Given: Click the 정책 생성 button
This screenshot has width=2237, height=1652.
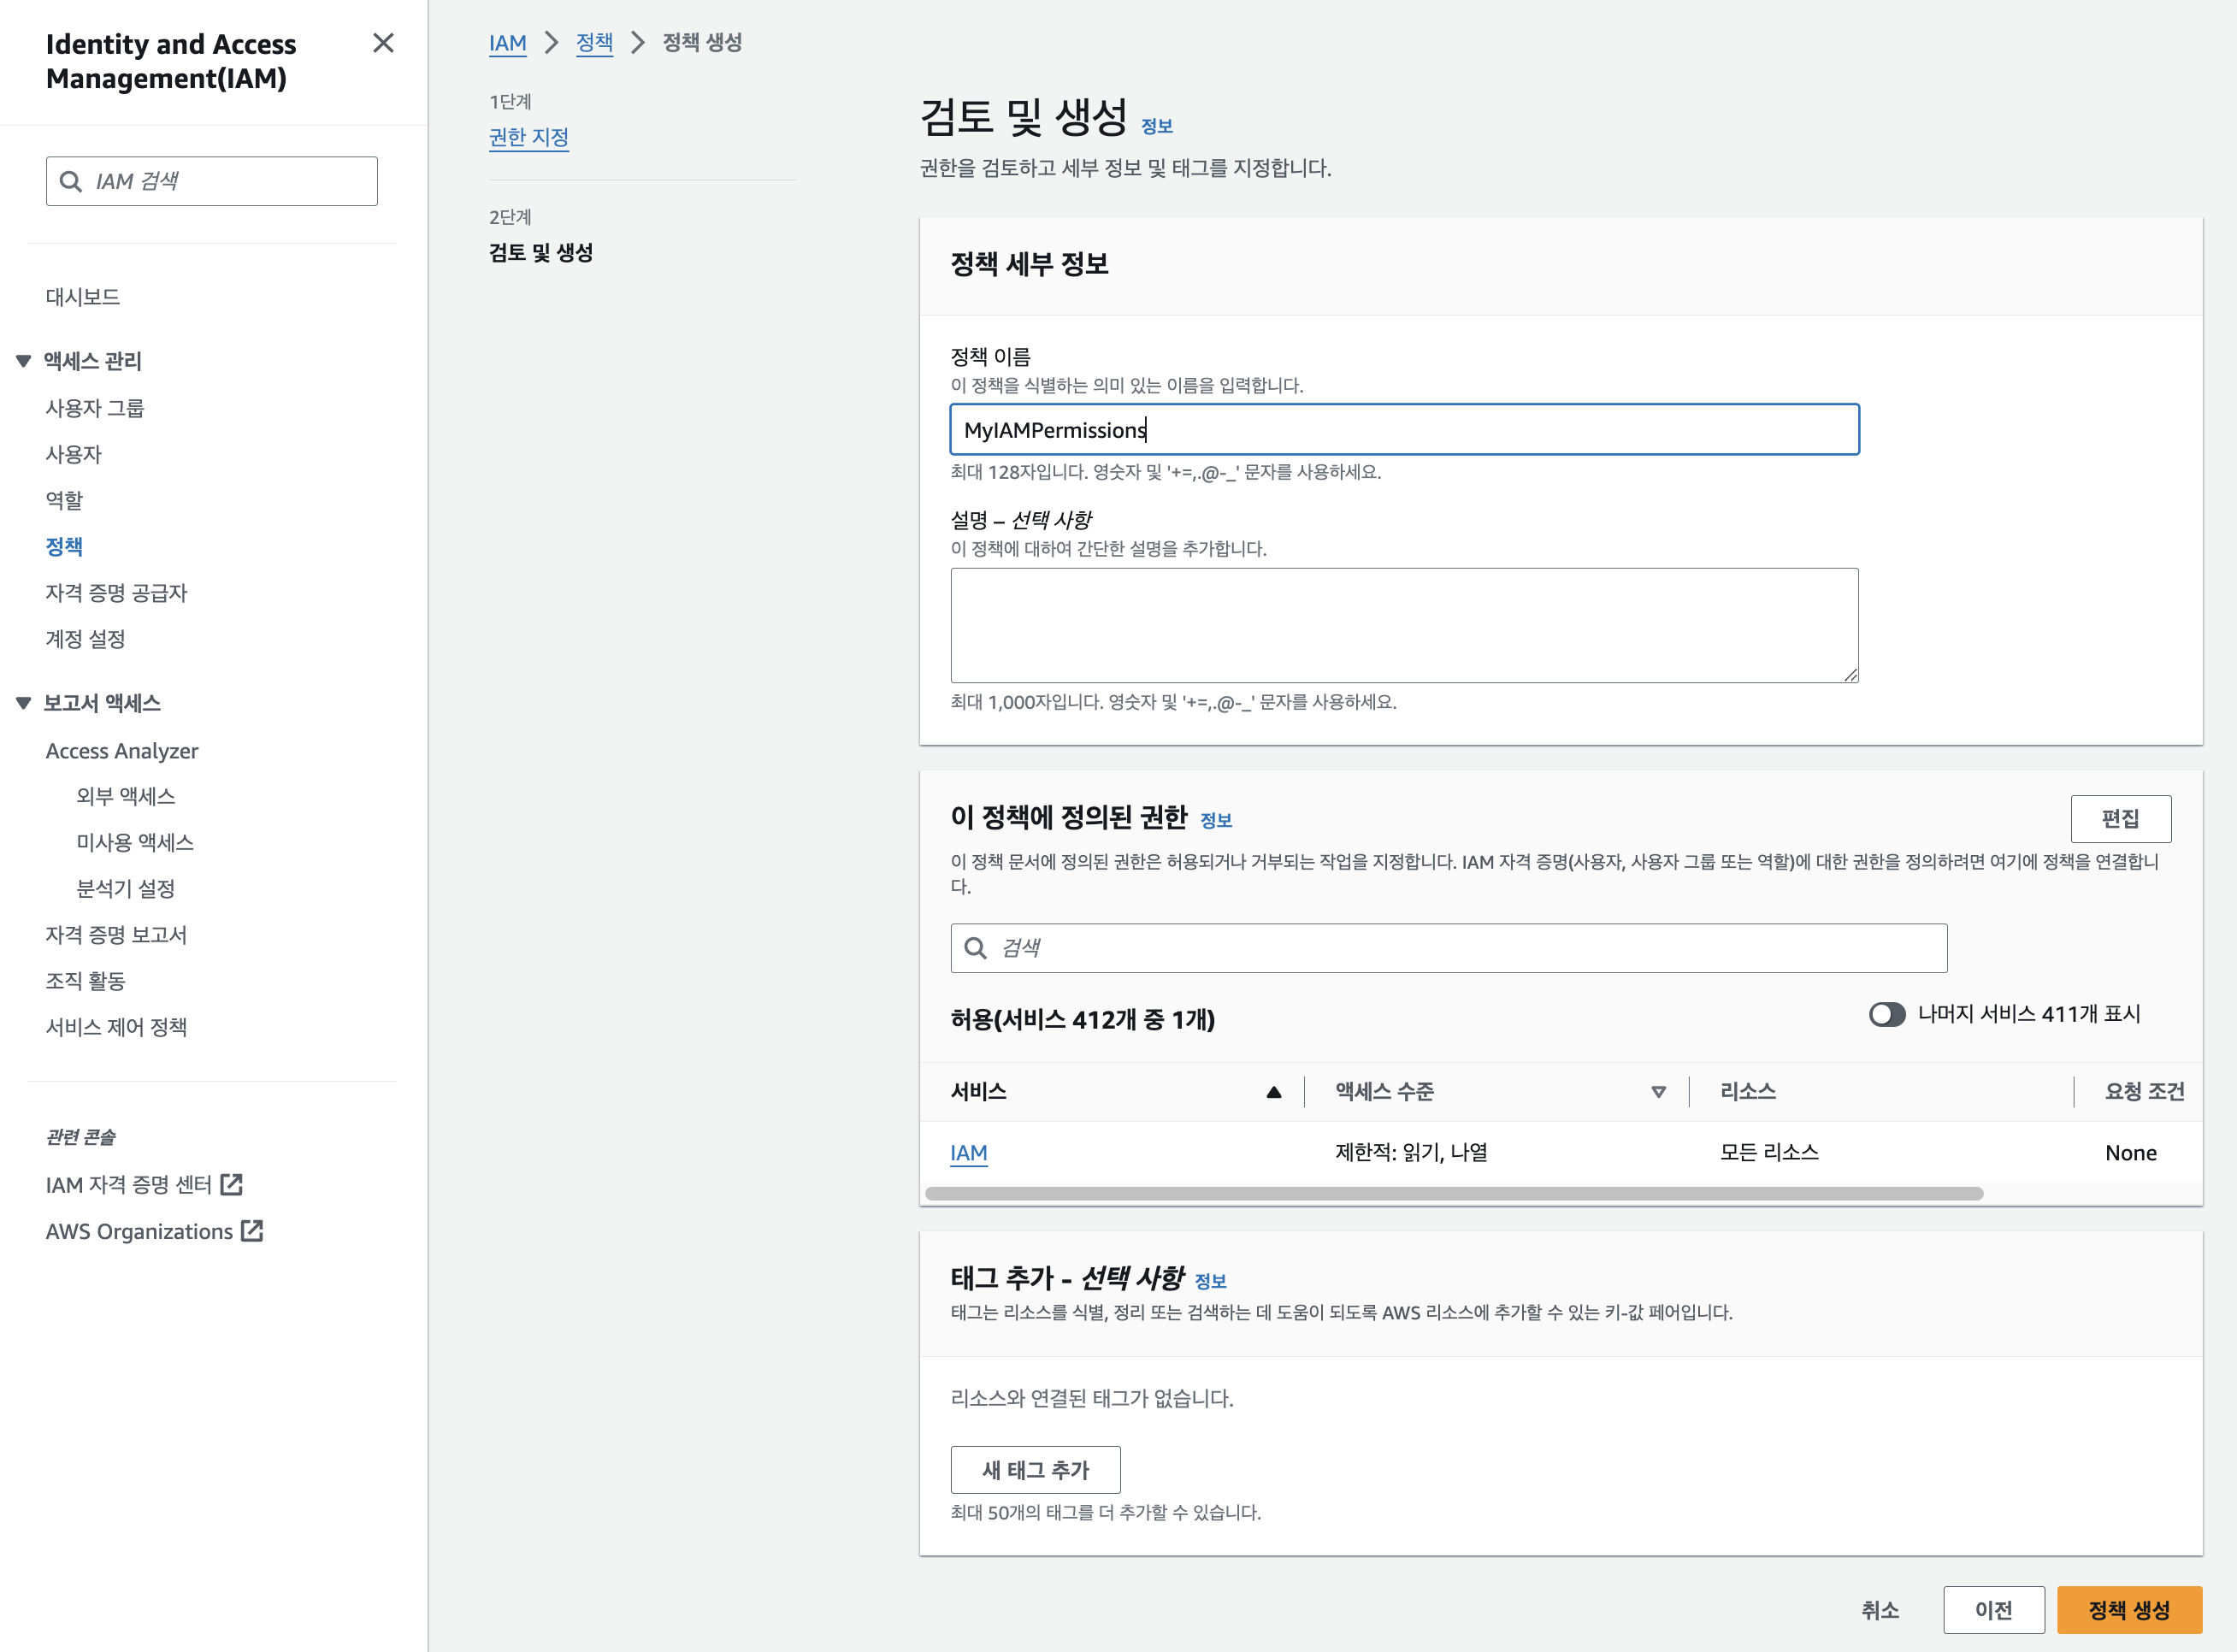Looking at the screenshot, I should click(x=2128, y=1610).
